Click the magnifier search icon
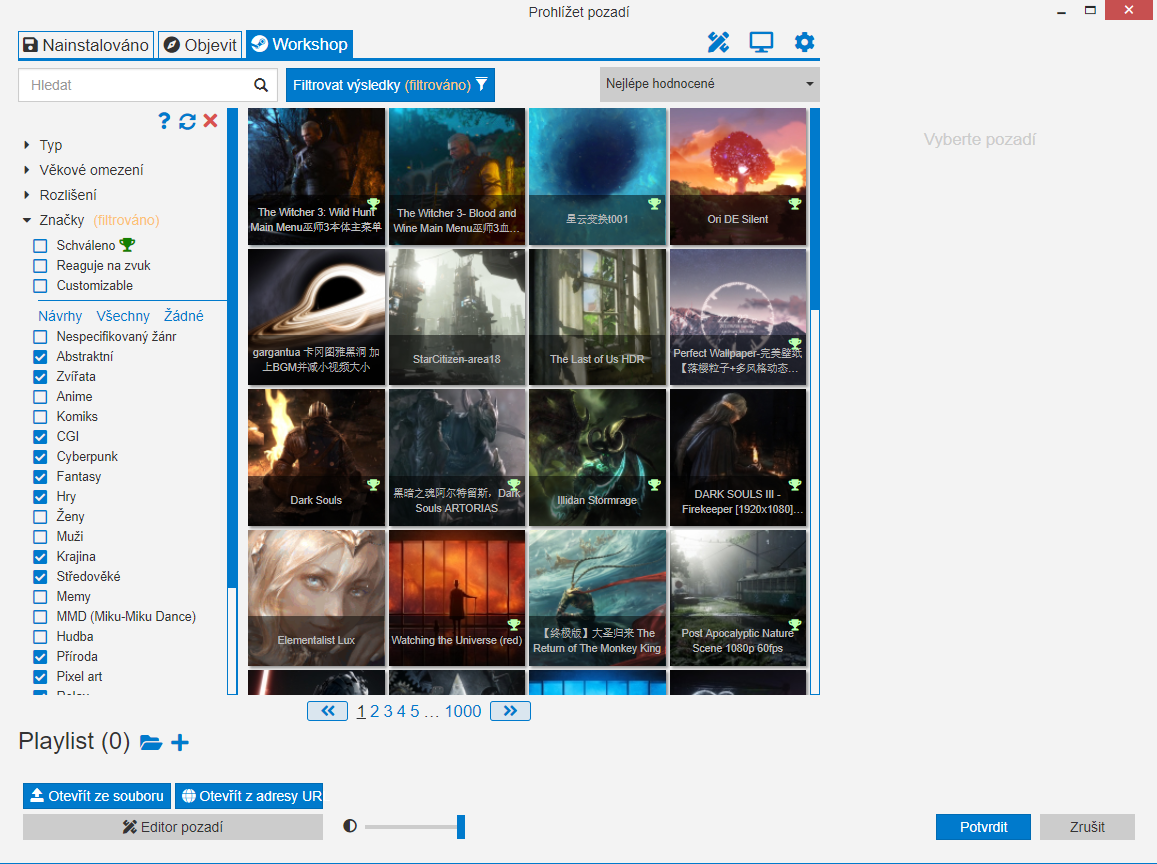The image size is (1157, 864). point(261,85)
